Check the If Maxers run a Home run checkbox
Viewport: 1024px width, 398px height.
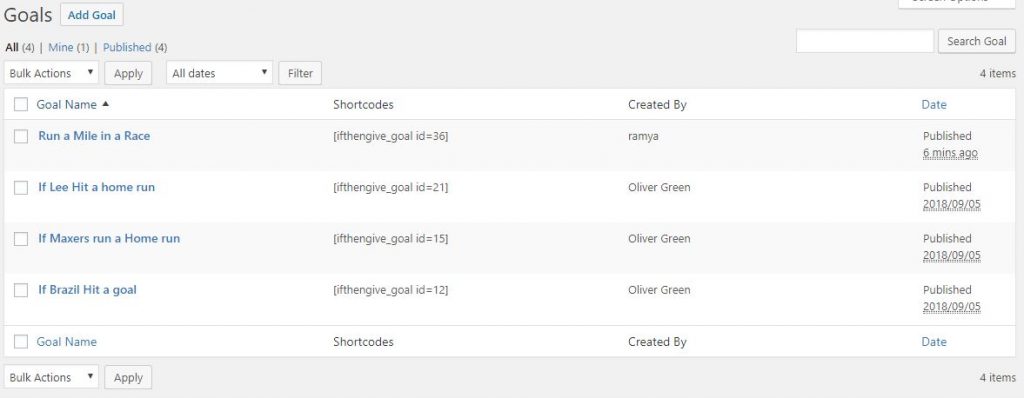tap(21, 239)
